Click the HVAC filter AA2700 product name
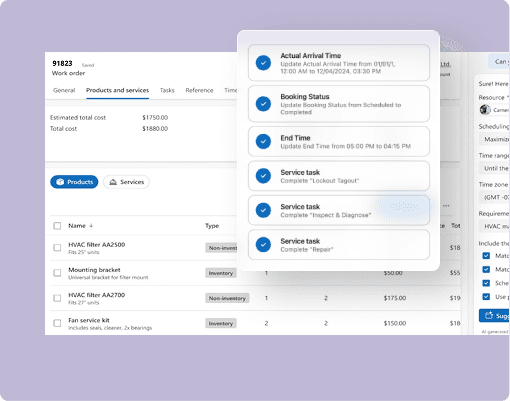Image resolution: width=510 pixels, height=401 pixels. point(97,295)
